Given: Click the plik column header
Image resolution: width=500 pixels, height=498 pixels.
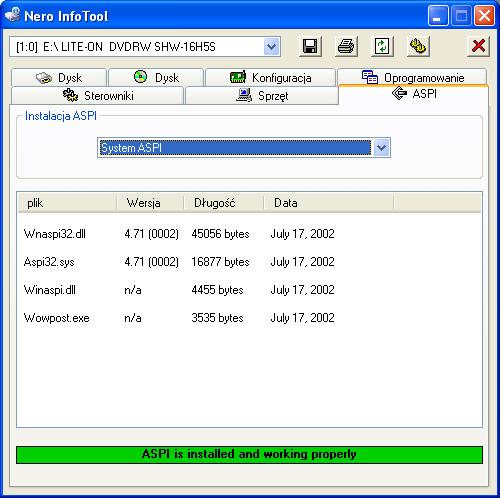Looking at the screenshot, I should (67, 203).
